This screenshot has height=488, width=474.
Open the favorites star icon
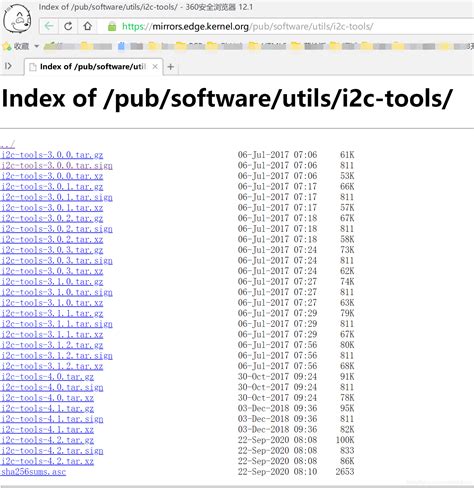click(7, 46)
